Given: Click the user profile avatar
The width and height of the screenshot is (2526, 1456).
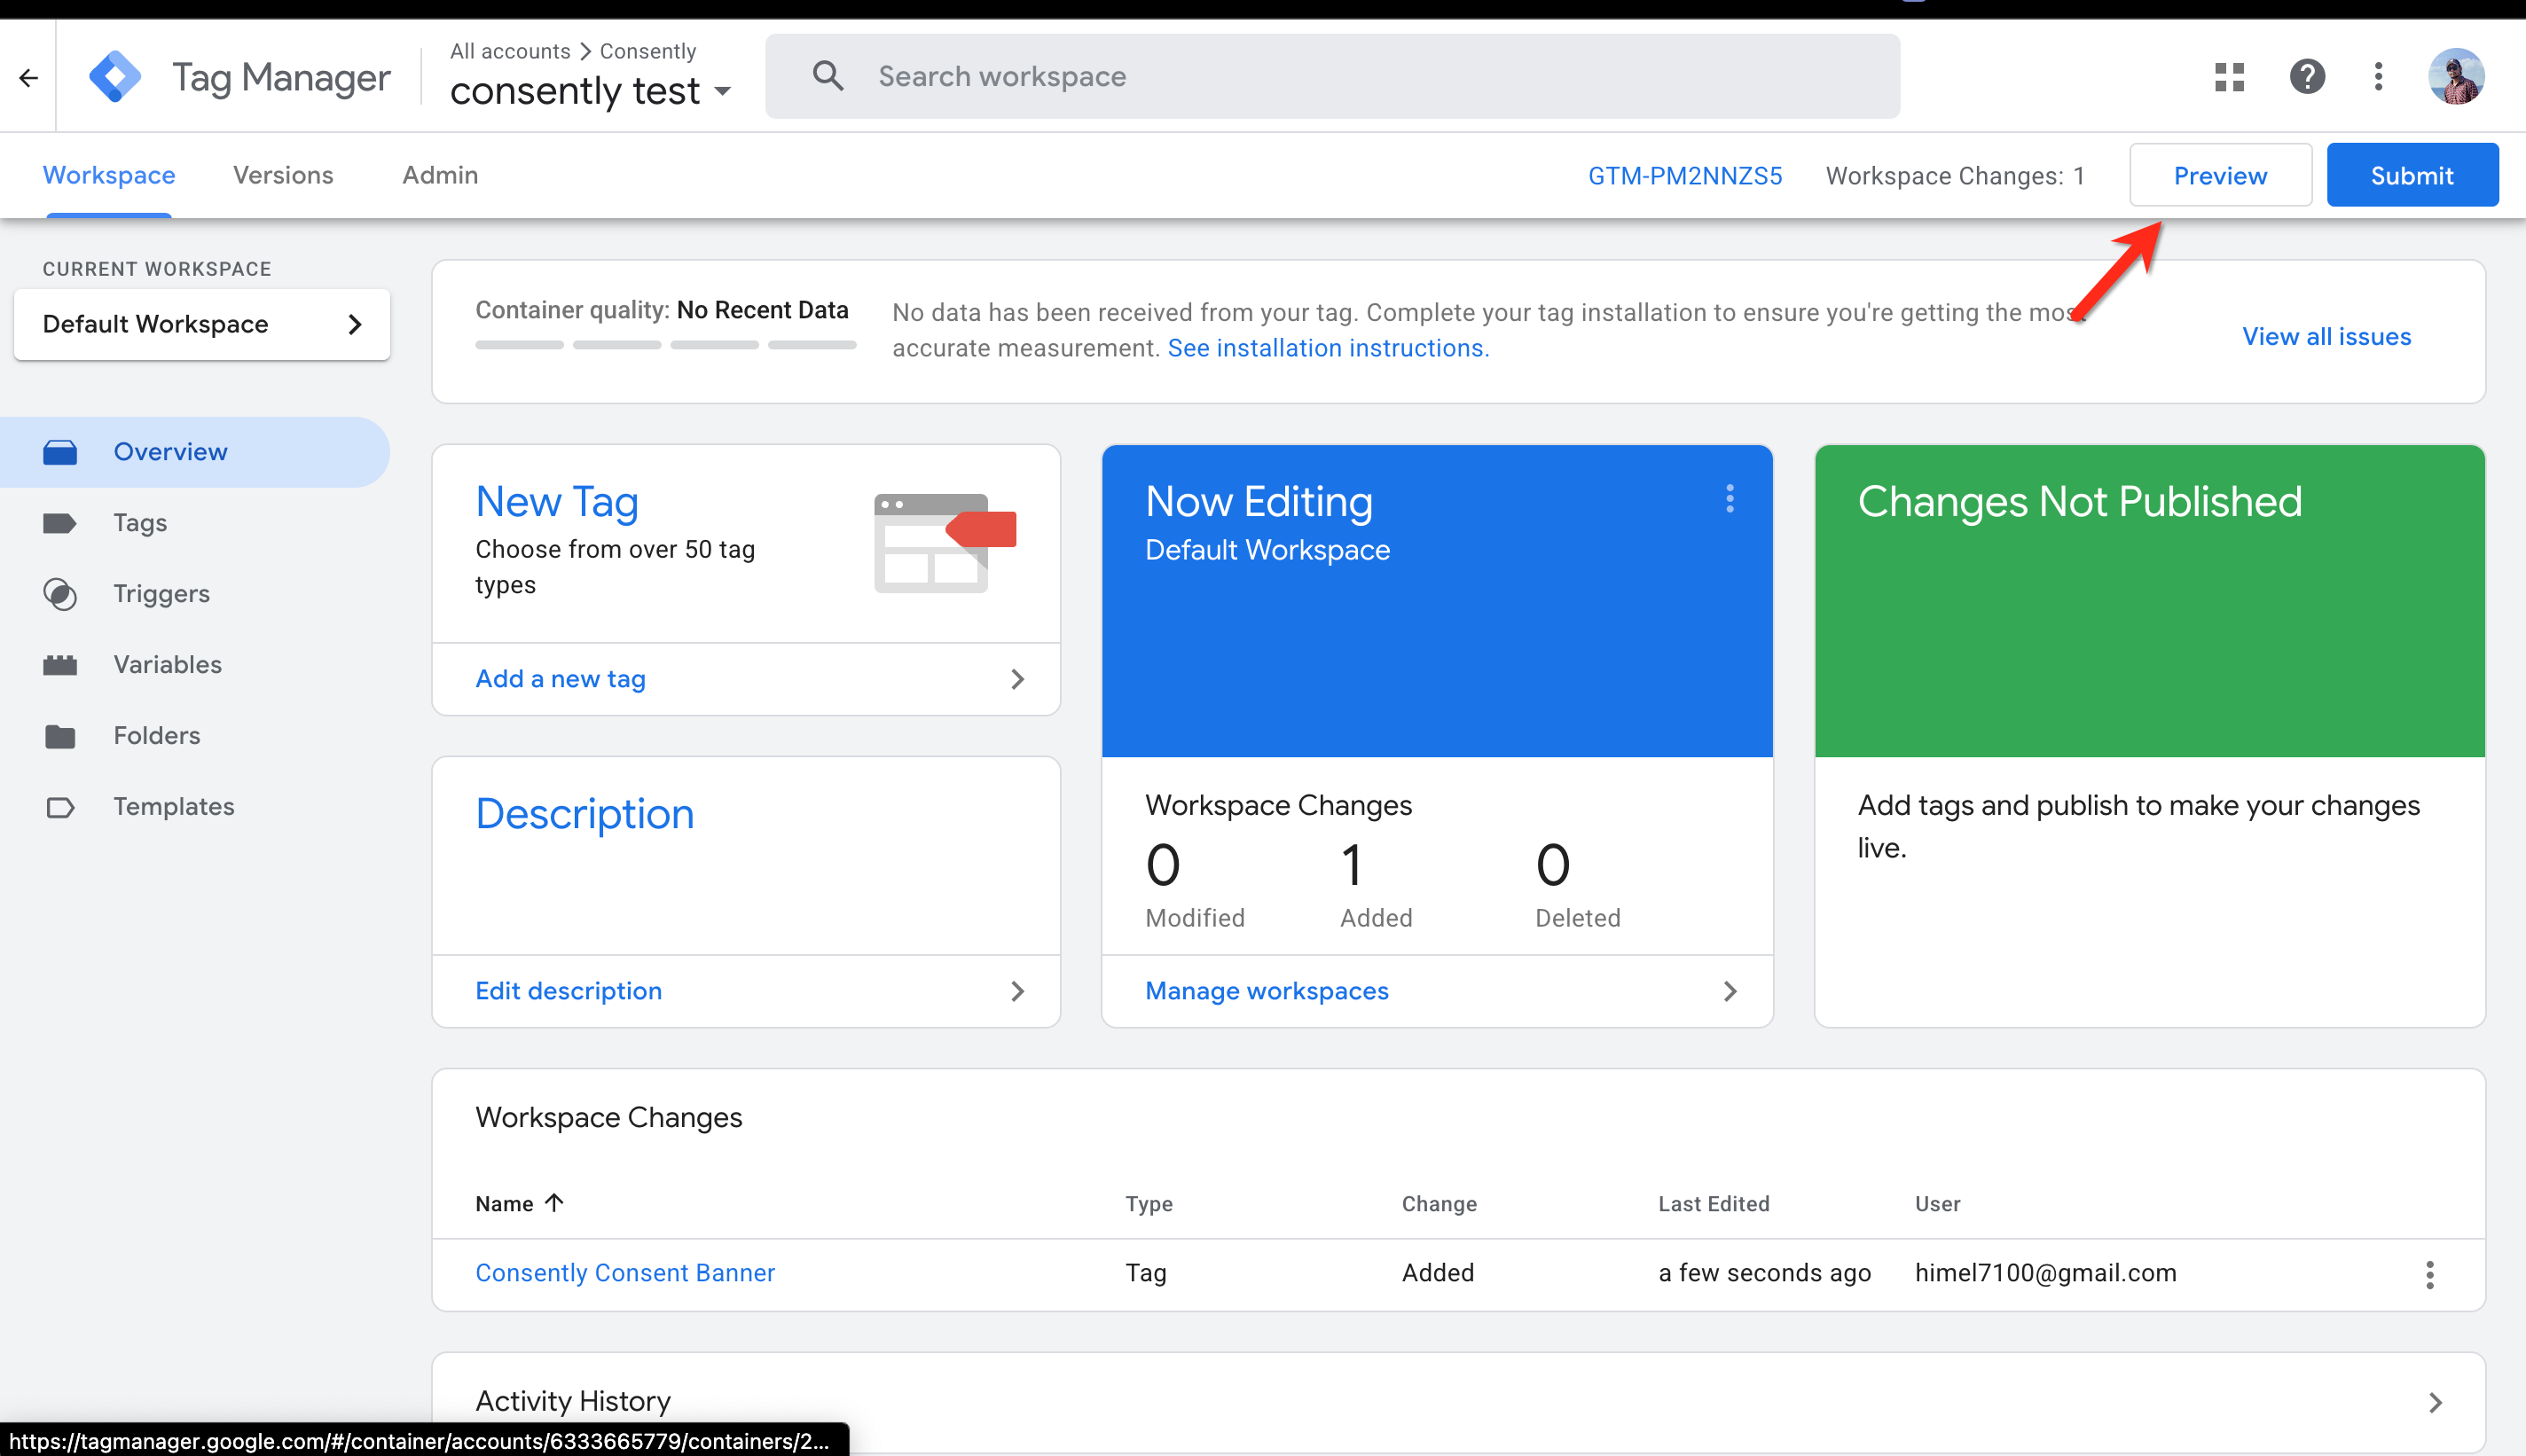Looking at the screenshot, I should (x=2455, y=77).
